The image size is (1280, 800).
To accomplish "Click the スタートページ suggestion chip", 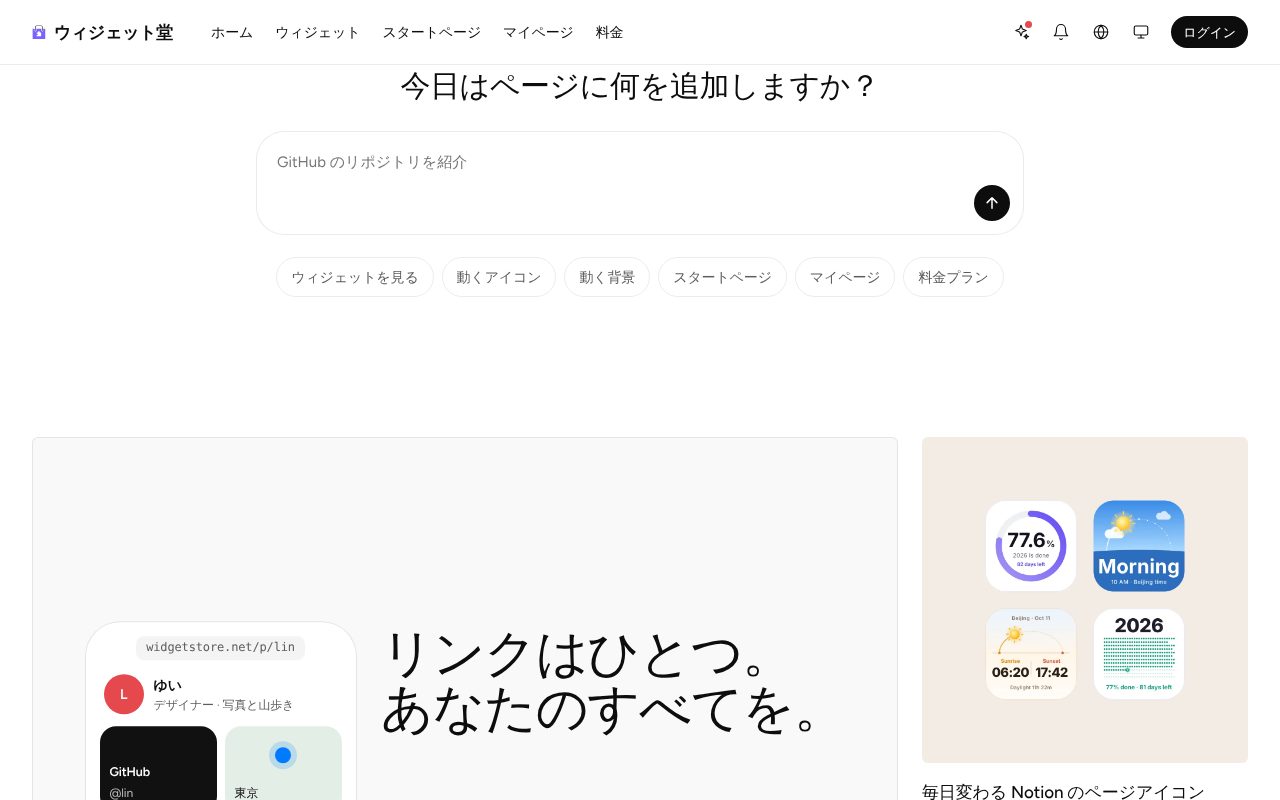I will pos(722,277).
